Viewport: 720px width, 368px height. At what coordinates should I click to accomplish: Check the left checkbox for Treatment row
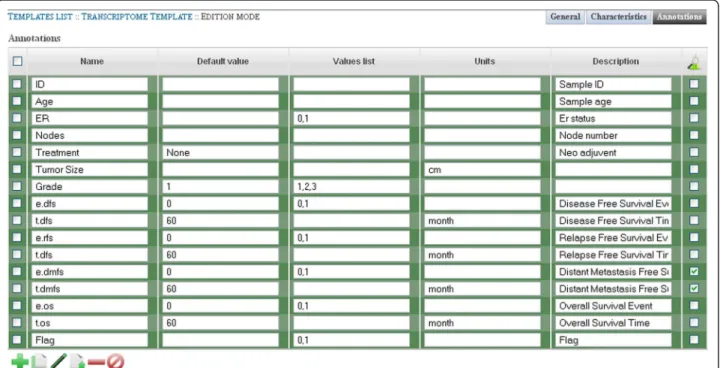[17, 152]
